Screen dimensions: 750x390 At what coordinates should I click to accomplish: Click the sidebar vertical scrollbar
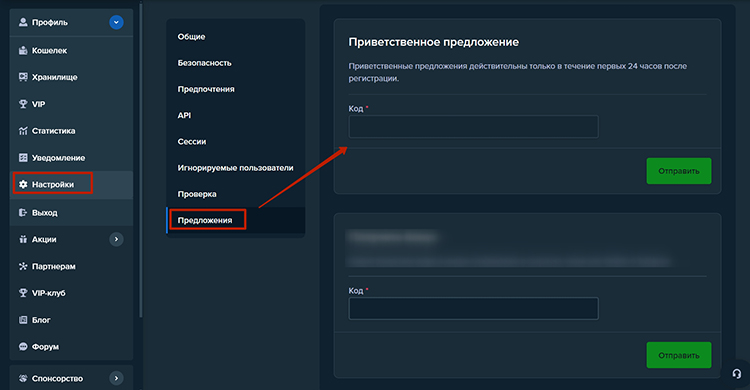[141, 160]
